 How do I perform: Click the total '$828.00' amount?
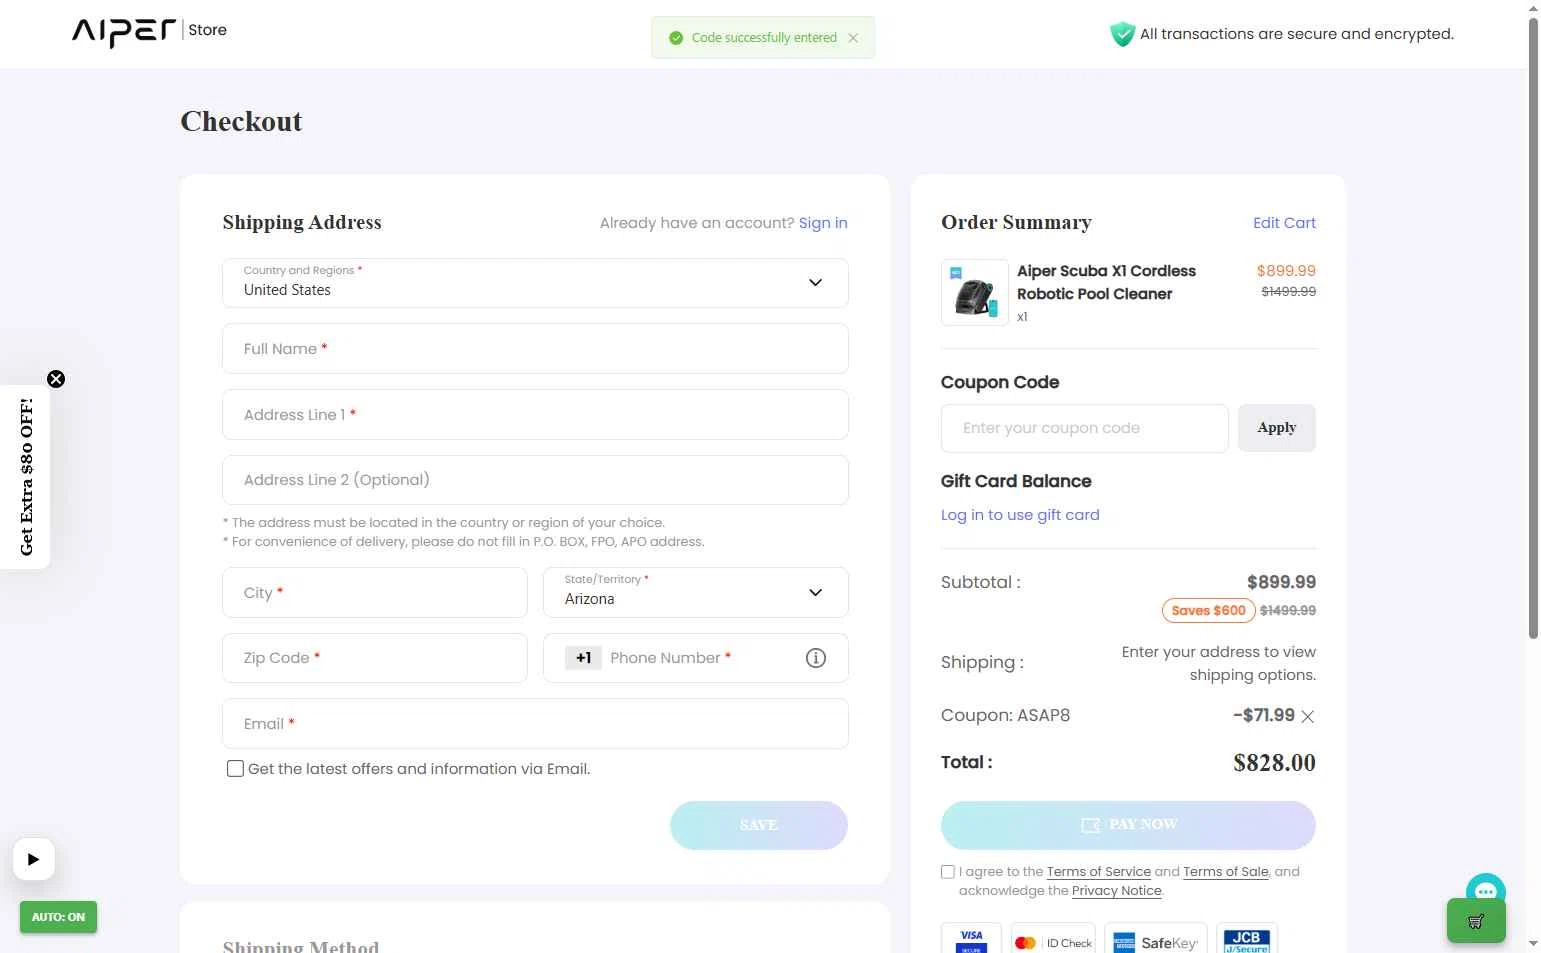(1274, 763)
